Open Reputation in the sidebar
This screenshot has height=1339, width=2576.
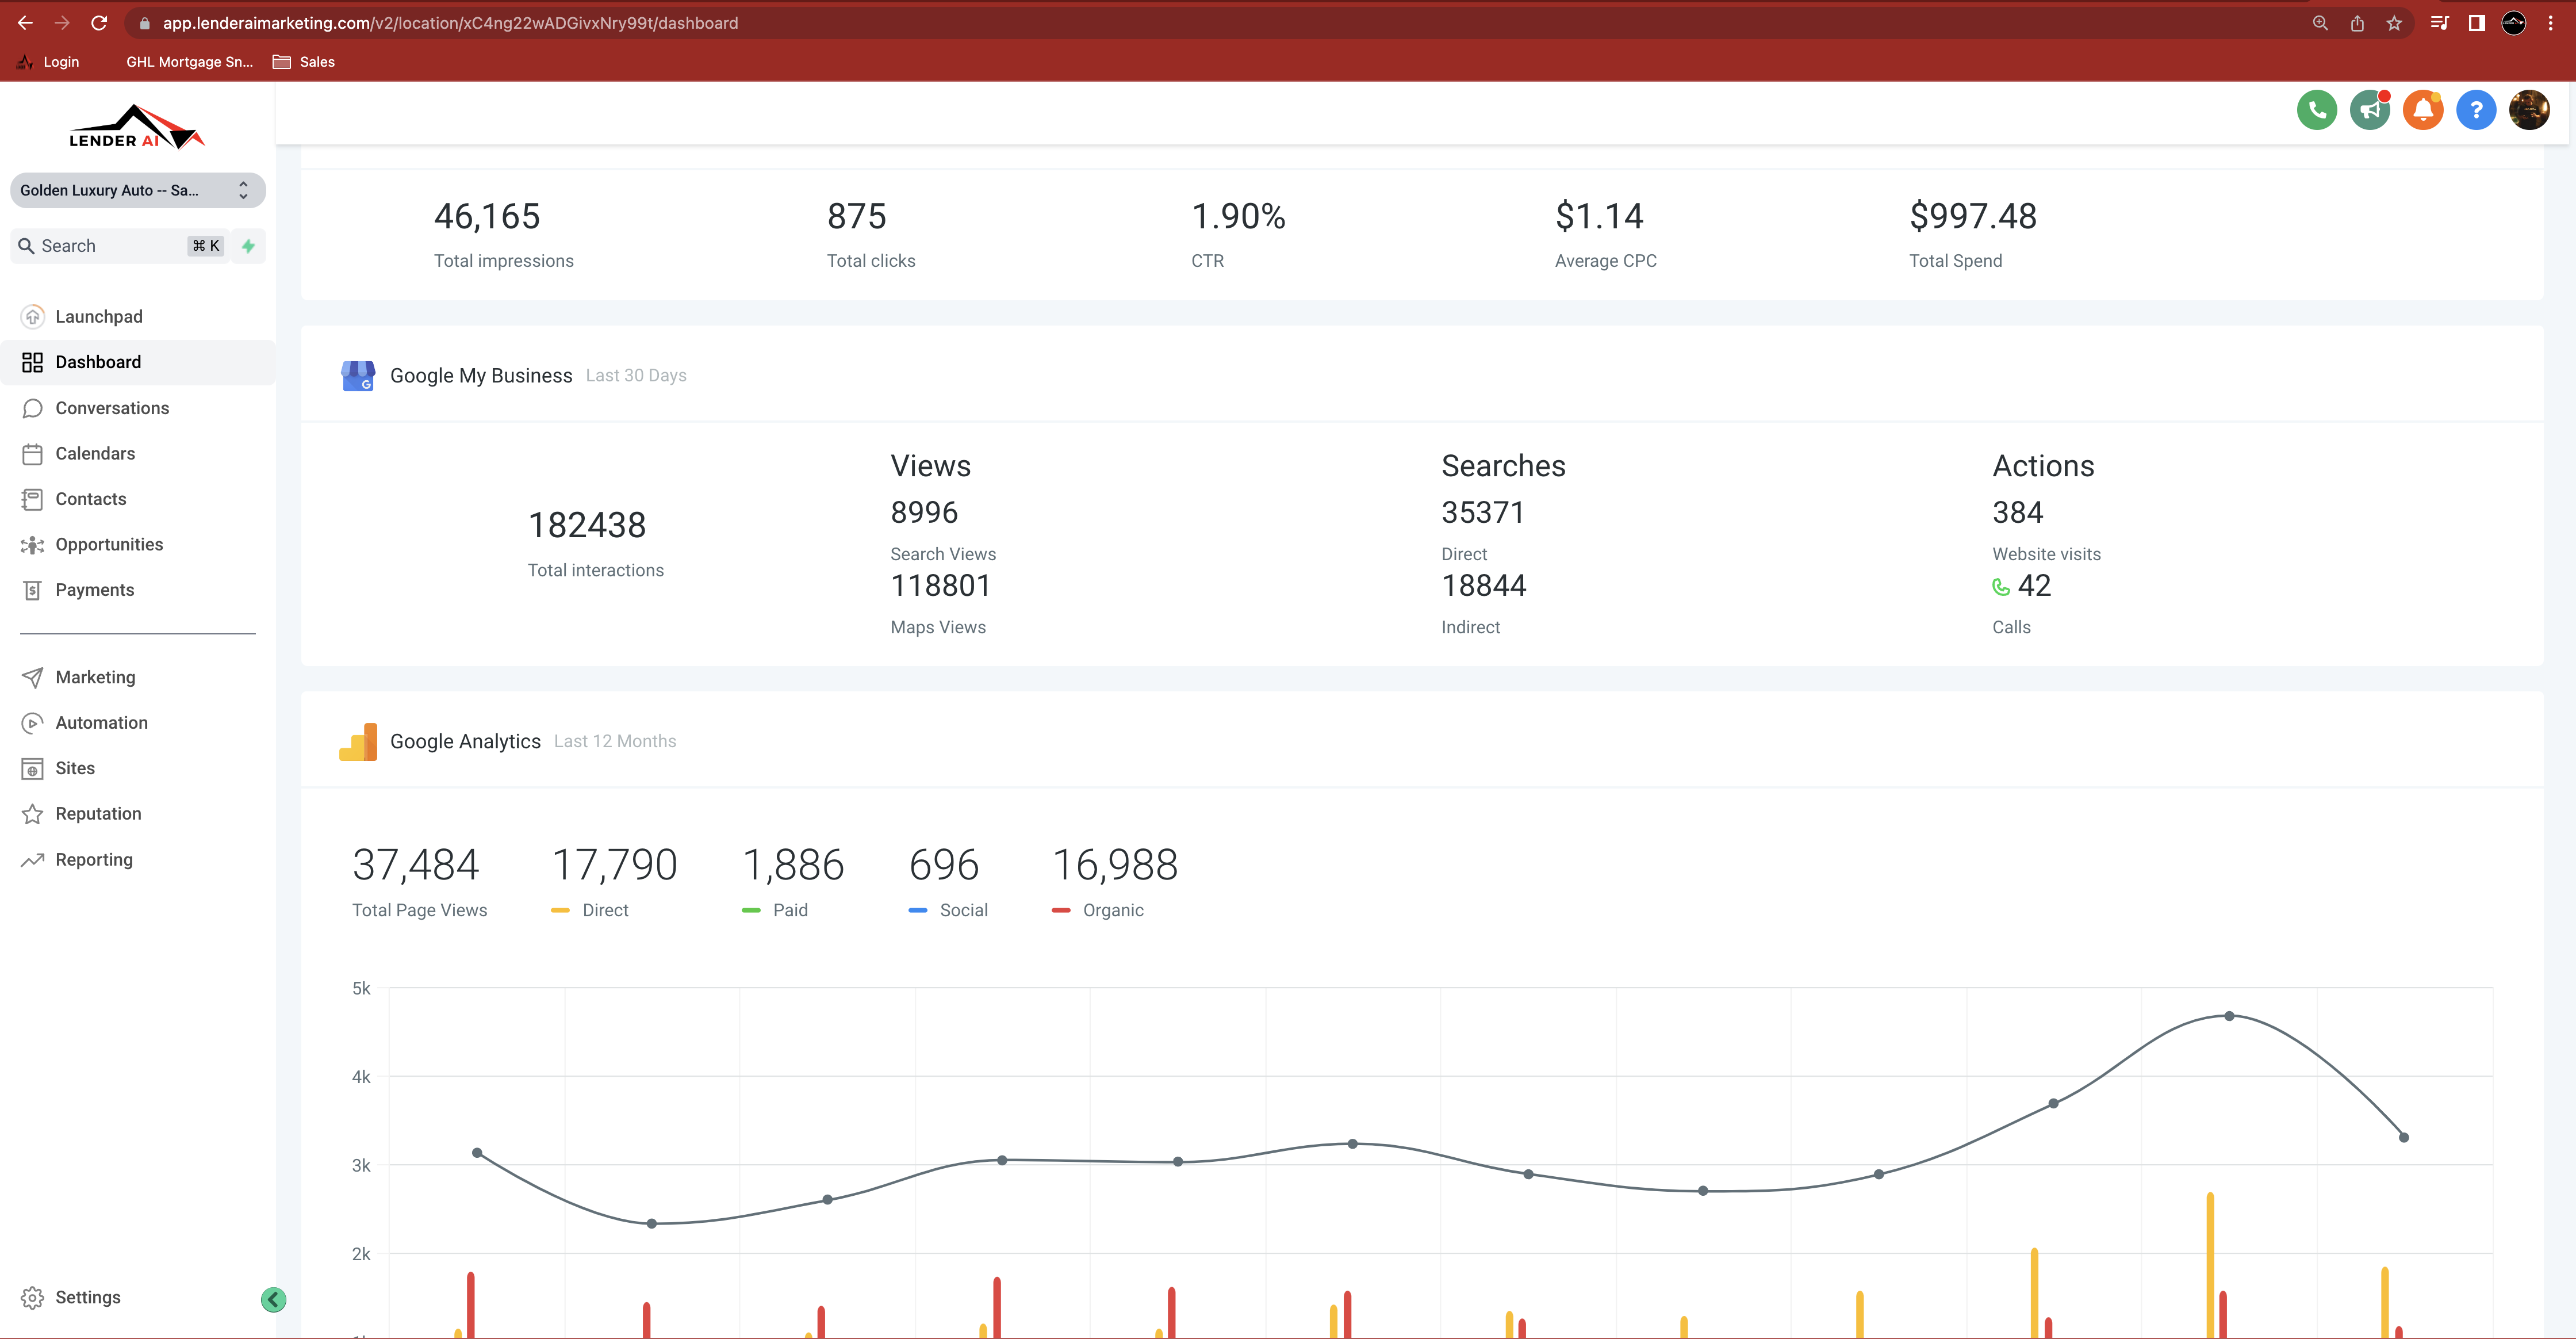137,814
